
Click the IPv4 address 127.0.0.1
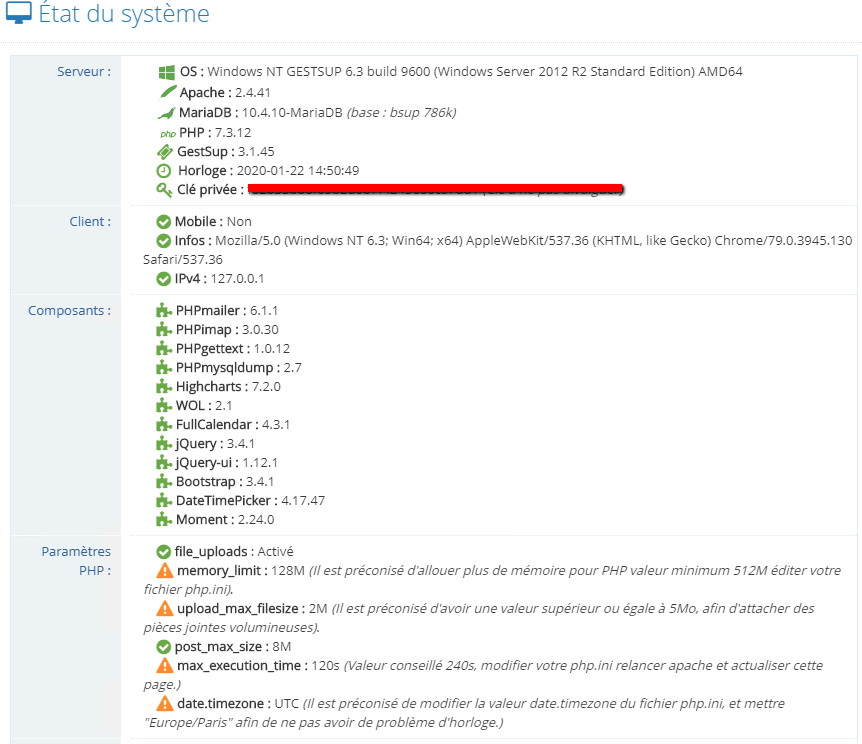click(x=237, y=279)
